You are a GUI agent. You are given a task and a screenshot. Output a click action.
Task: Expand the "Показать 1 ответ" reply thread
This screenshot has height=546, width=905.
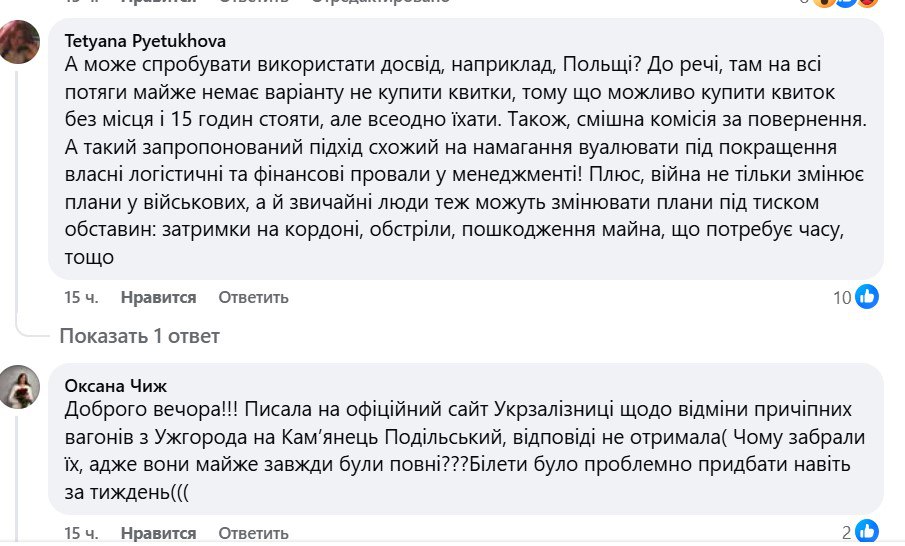[139, 336]
